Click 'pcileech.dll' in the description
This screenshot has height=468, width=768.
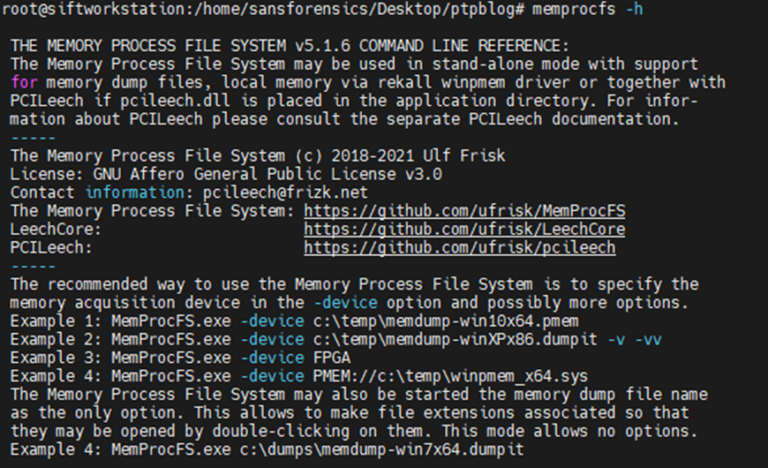(x=175, y=101)
